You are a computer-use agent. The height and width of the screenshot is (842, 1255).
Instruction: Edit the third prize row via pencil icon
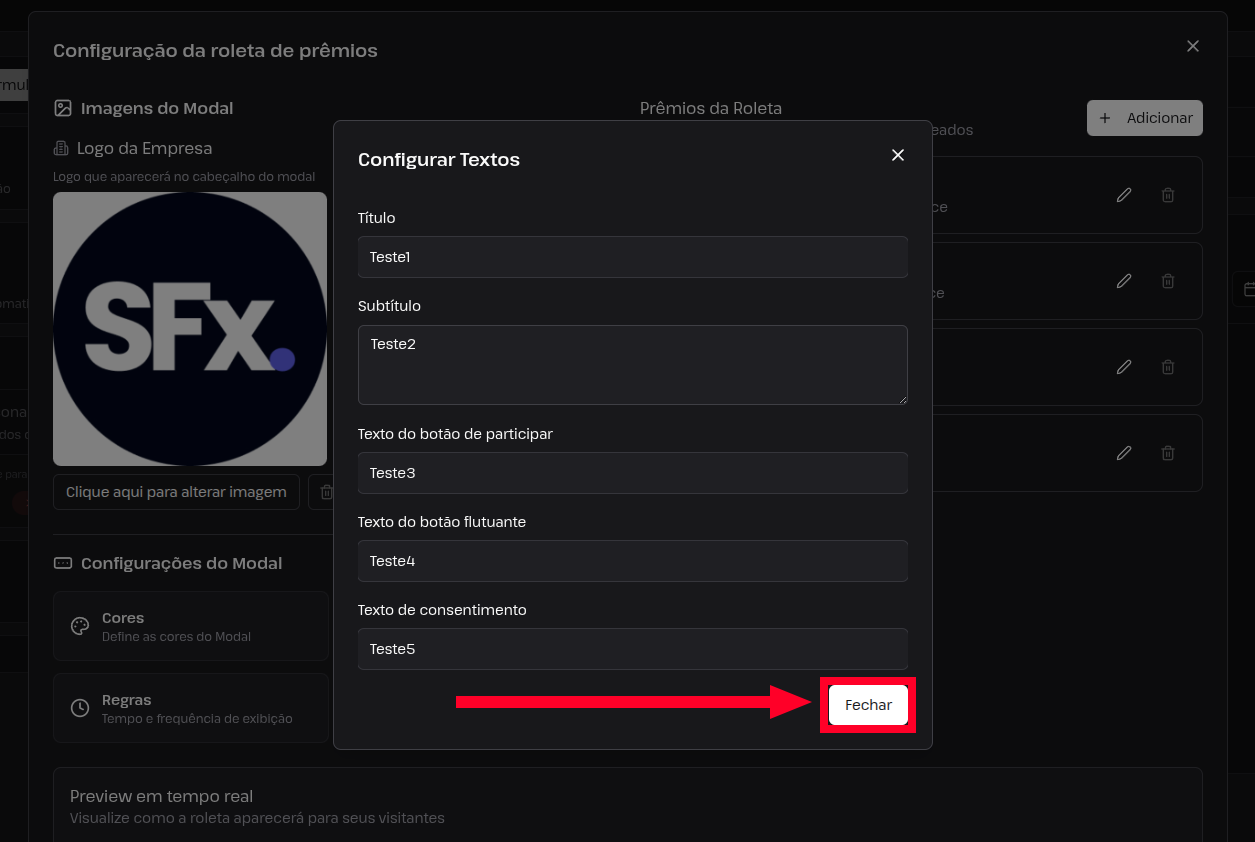point(1124,367)
